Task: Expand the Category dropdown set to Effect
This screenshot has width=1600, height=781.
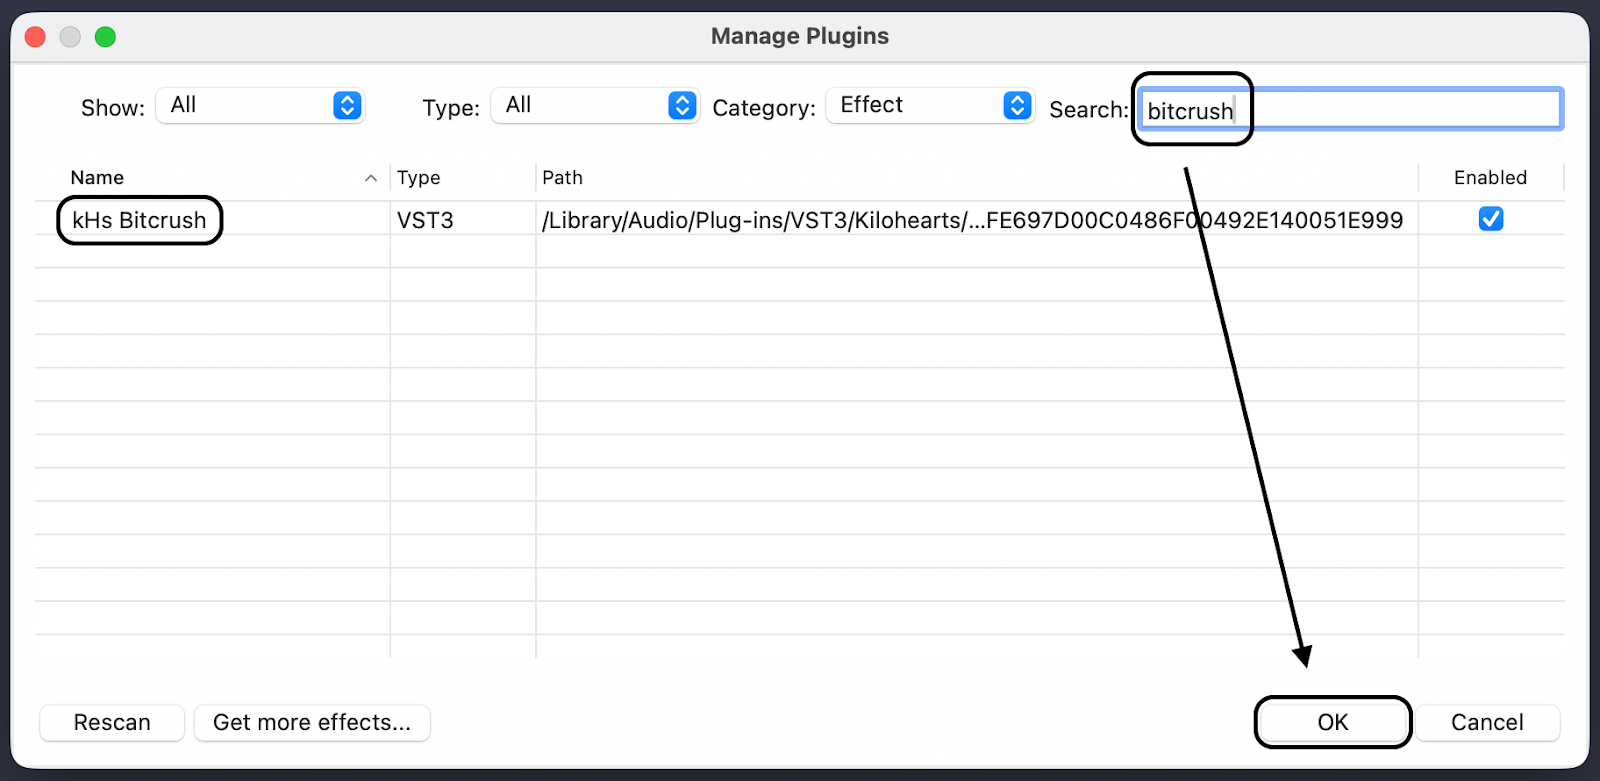Action: point(931,105)
